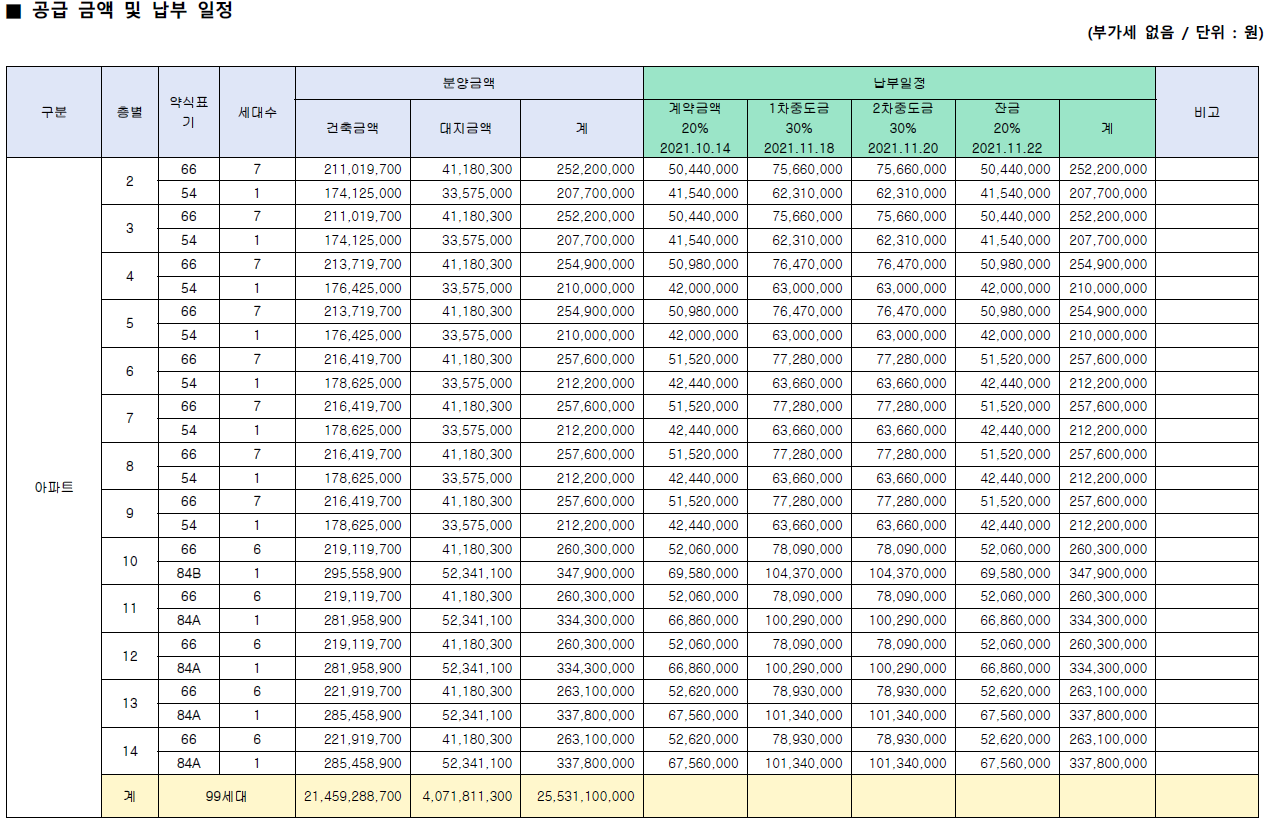Image resolution: width=1268 pixels, height=826 pixels.
Task: Select total 건축금액 '21,459,288,700'
Action: click(x=353, y=796)
